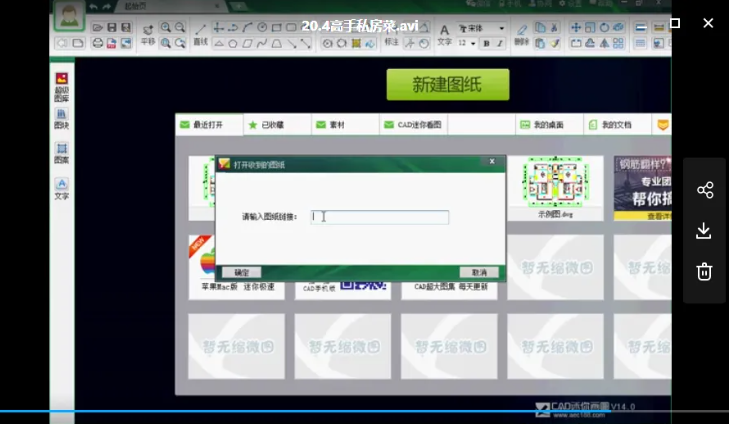Select the 平移 pan tool
The height and width of the screenshot is (424, 735).
[148, 35]
